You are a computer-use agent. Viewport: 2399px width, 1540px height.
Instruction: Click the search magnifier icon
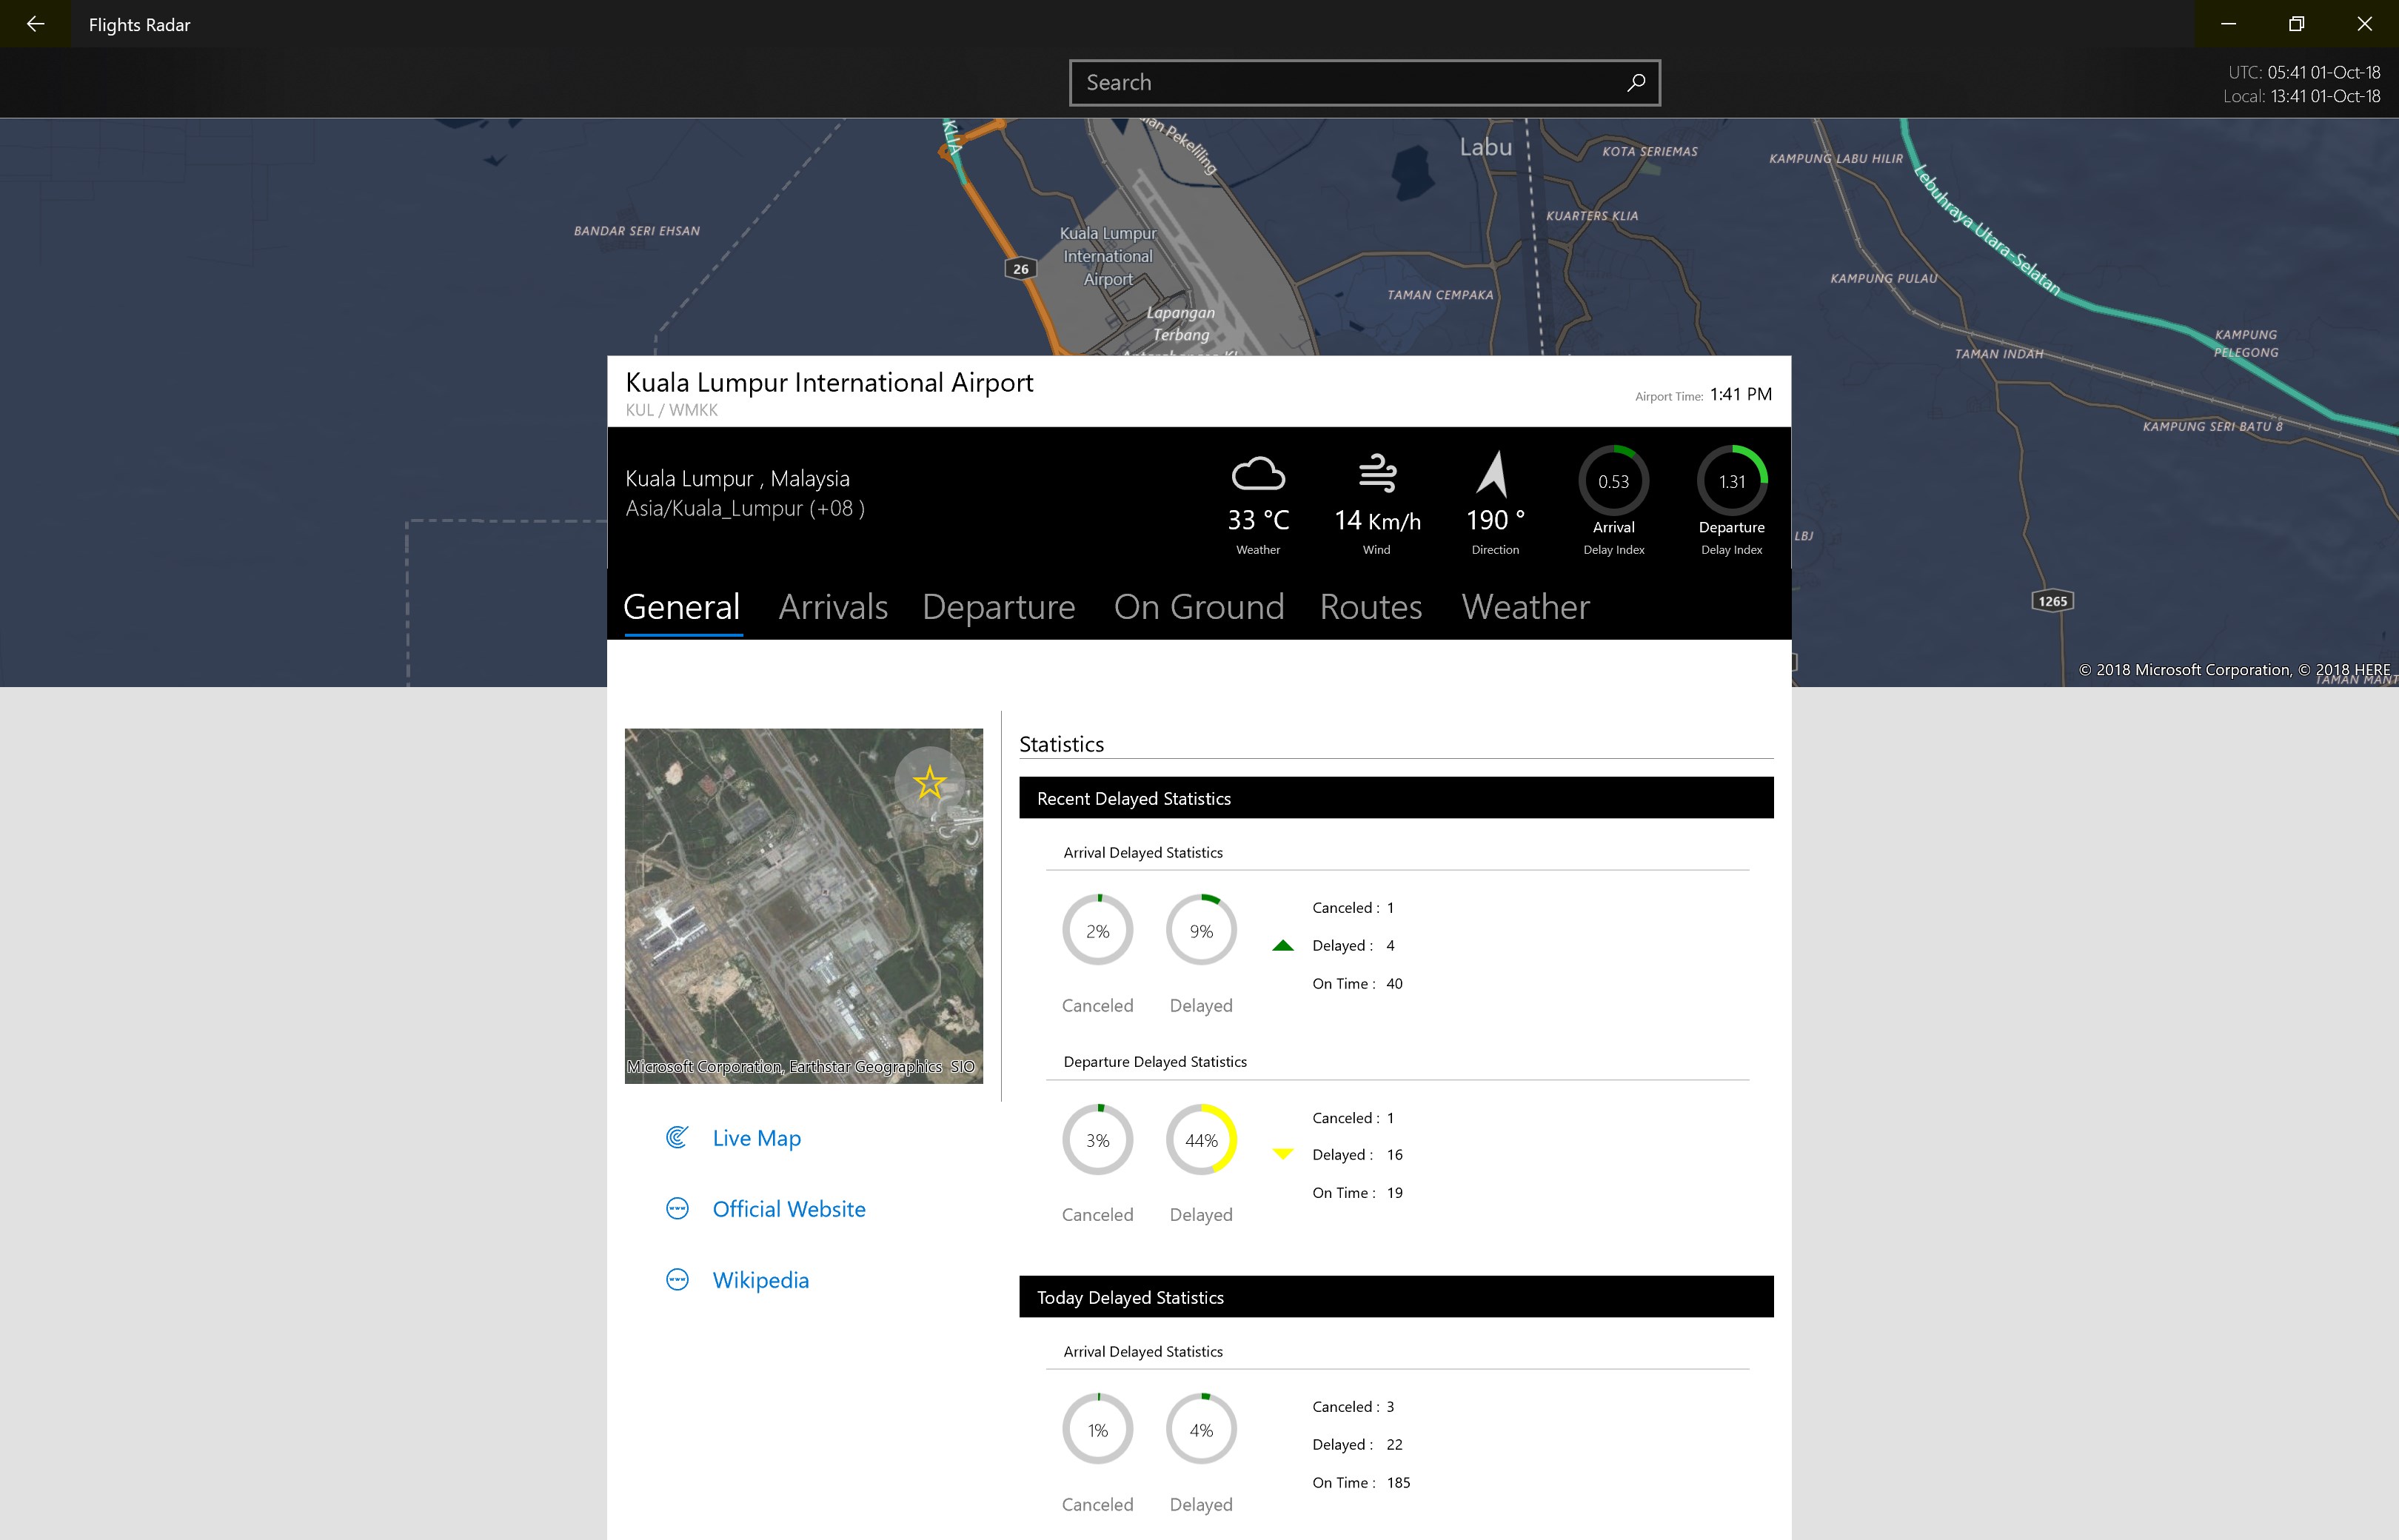coord(1636,83)
